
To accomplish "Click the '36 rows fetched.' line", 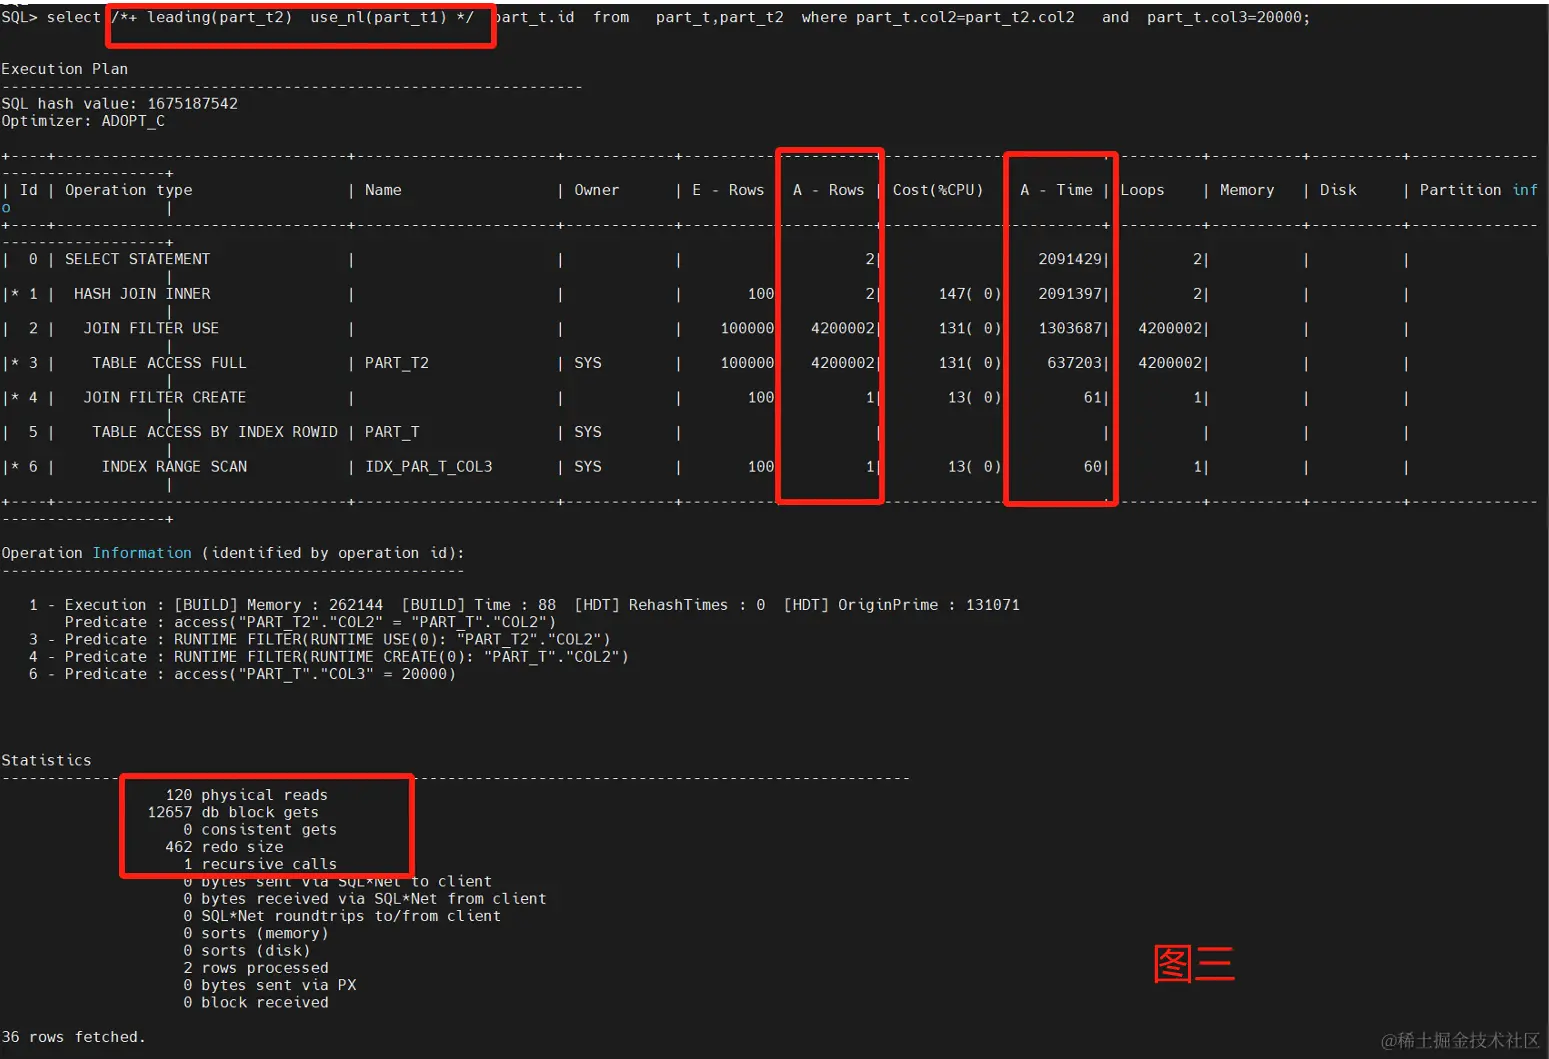I will tap(73, 1037).
